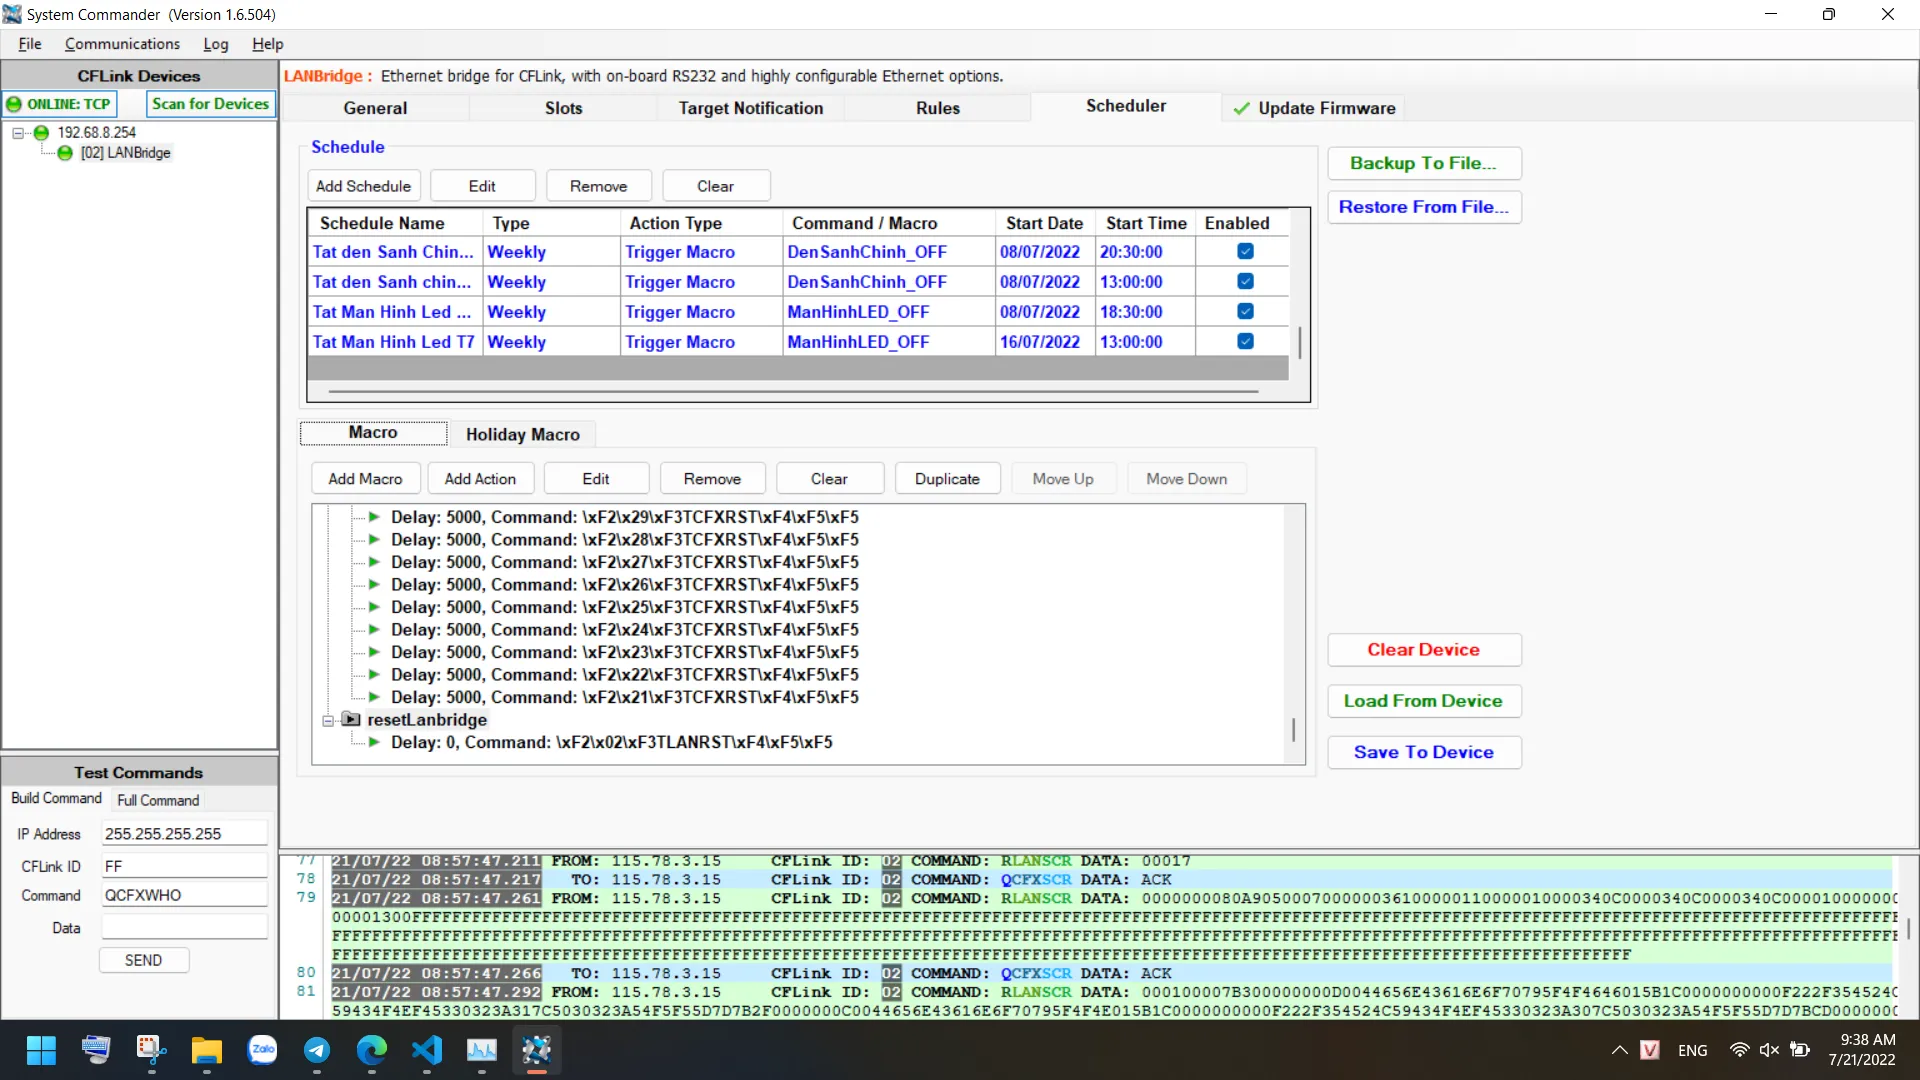Uncheck Enabled for the 18:30:00 ManHinhLED_OFF schedule
The height and width of the screenshot is (1080, 1920).
(1245, 312)
